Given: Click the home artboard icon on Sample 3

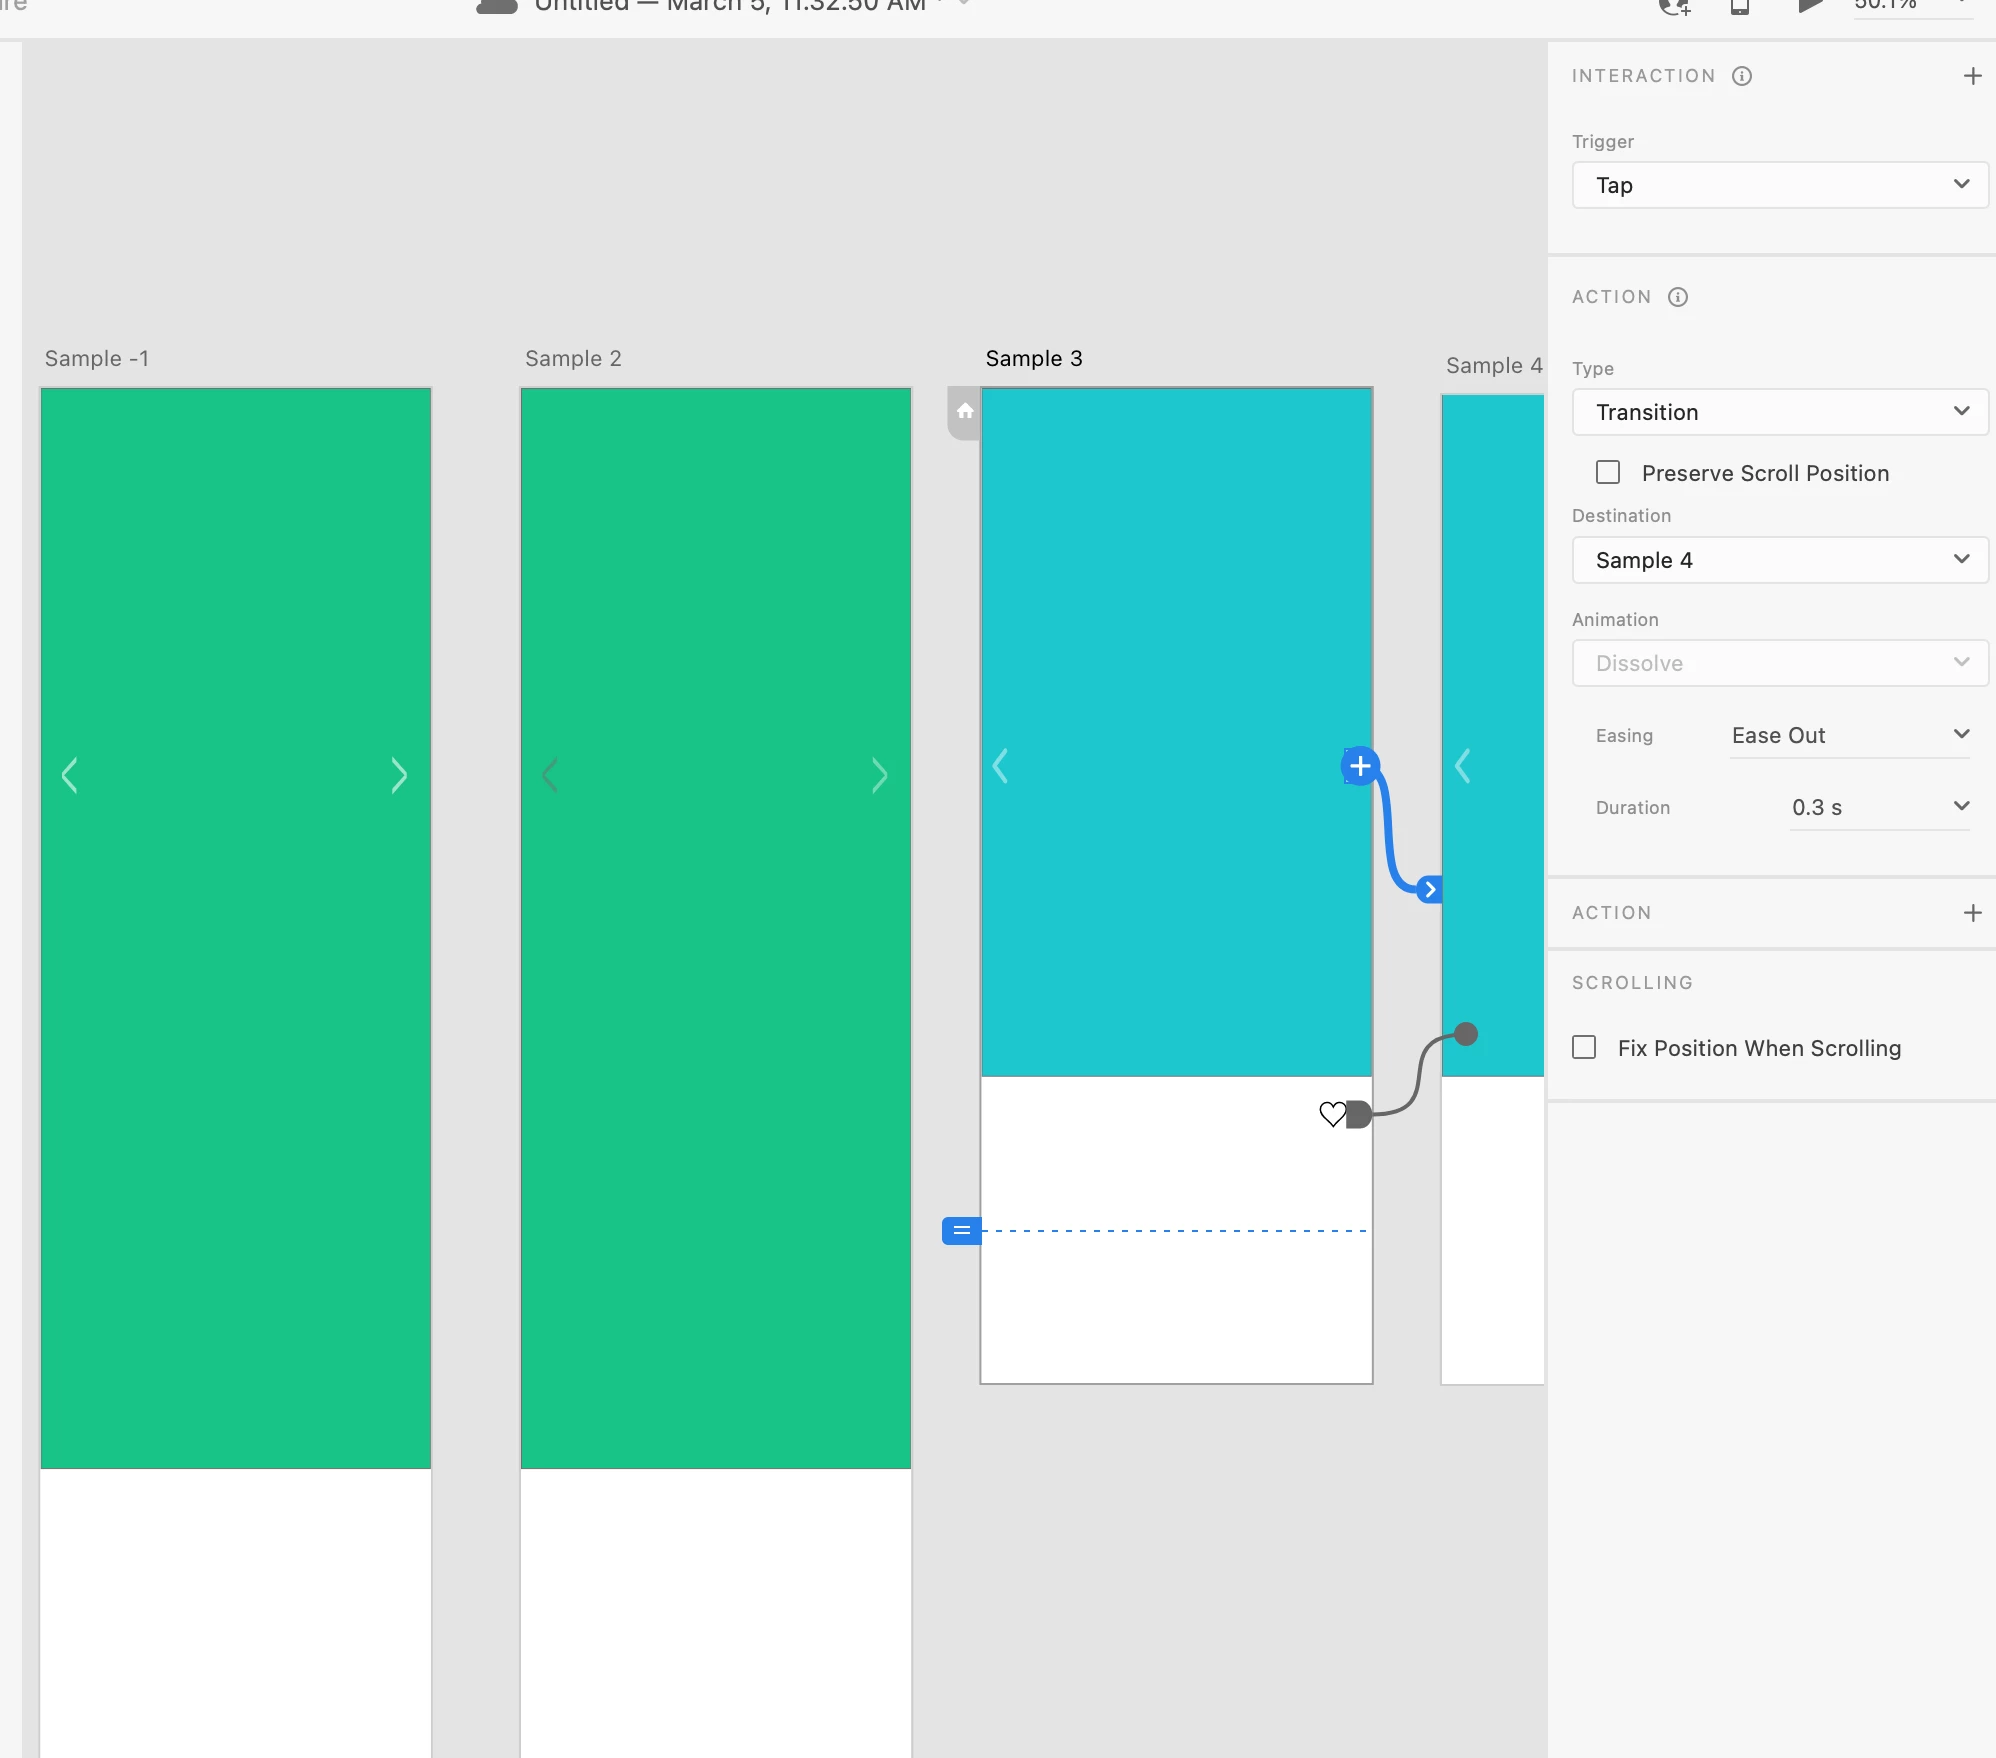Looking at the screenshot, I should pos(964,411).
